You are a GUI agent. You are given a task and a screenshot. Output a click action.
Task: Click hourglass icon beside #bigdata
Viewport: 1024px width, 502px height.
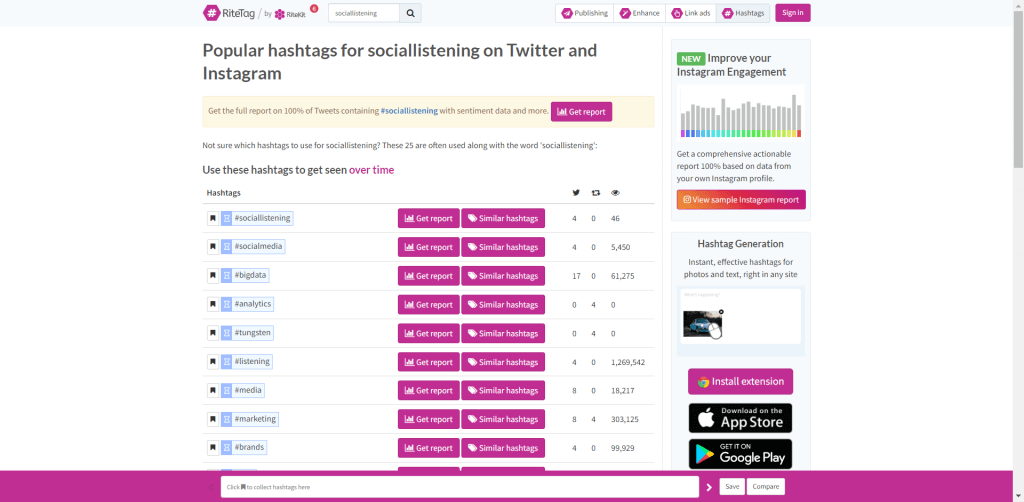pos(226,275)
